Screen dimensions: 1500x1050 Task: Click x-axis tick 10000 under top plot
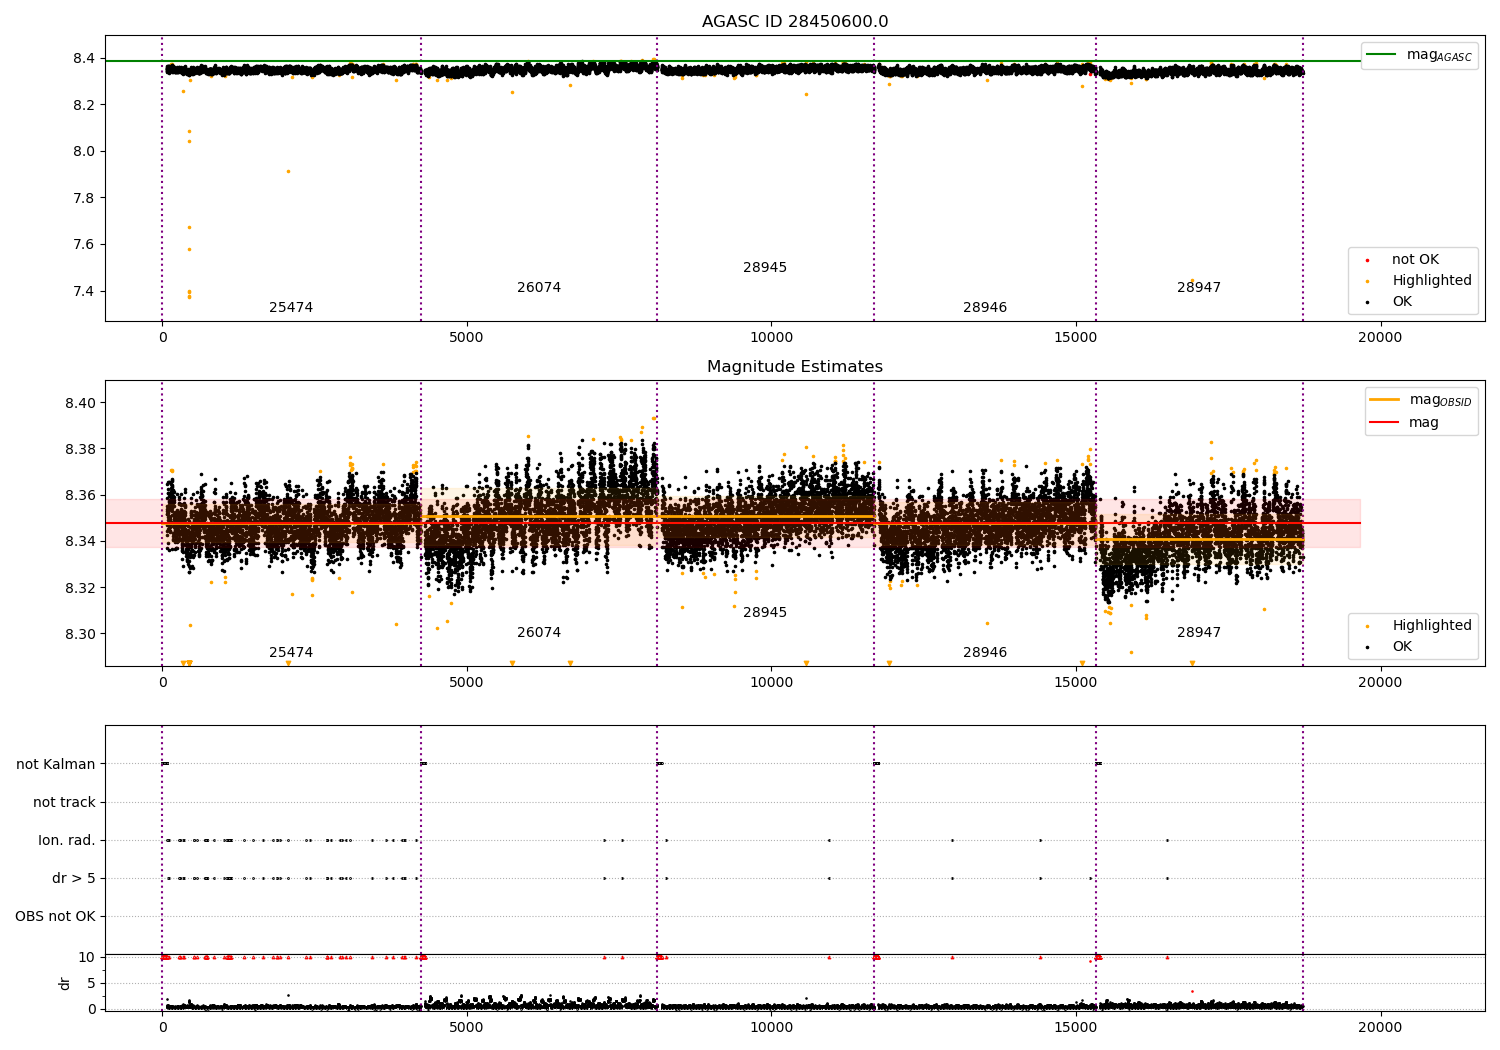(771, 338)
